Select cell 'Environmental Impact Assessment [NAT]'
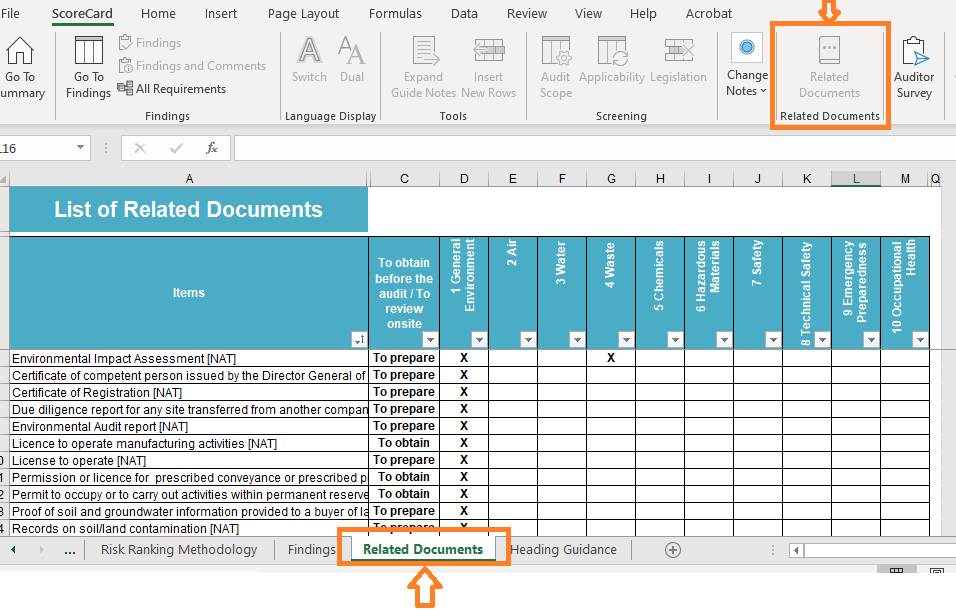The width and height of the screenshot is (956, 611). point(189,359)
